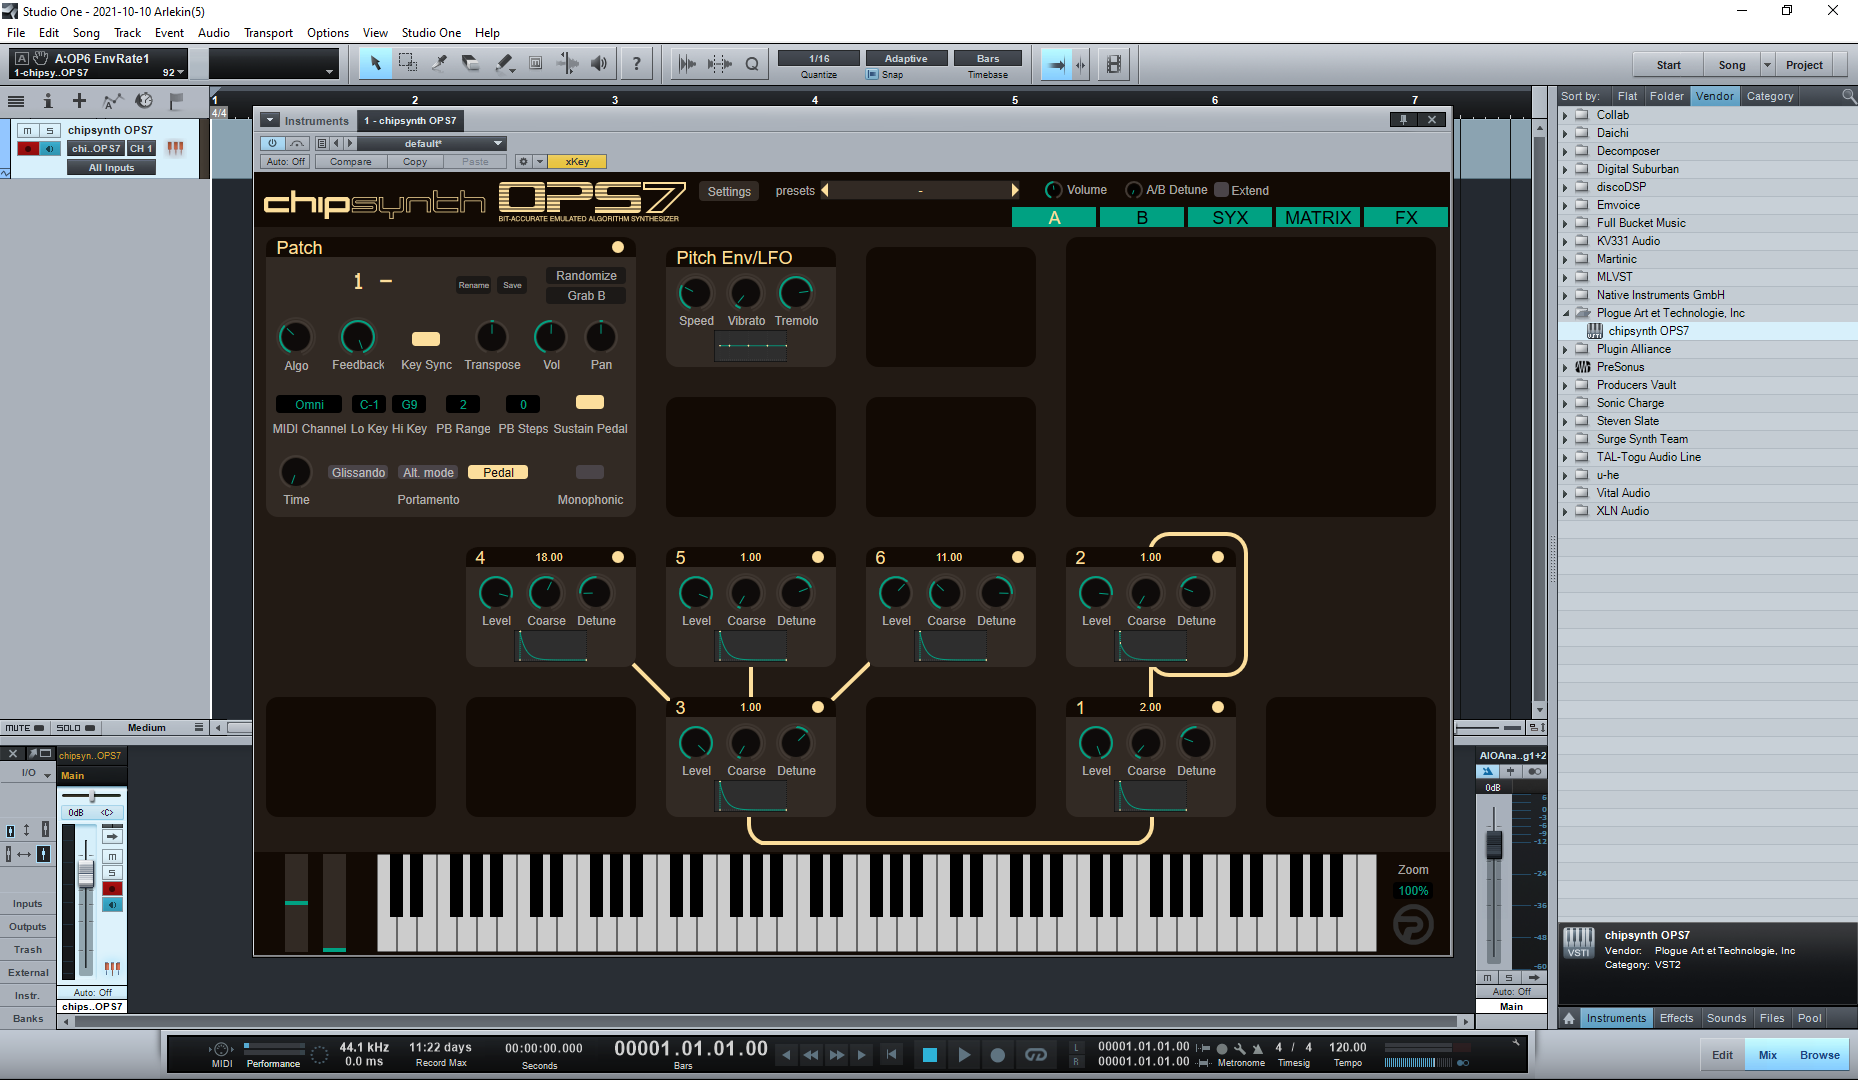Image resolution: width=1858 pixels, height=1080 pixels.
Task: Adjust the mixer channel pan slider
Action: [92, 796]
